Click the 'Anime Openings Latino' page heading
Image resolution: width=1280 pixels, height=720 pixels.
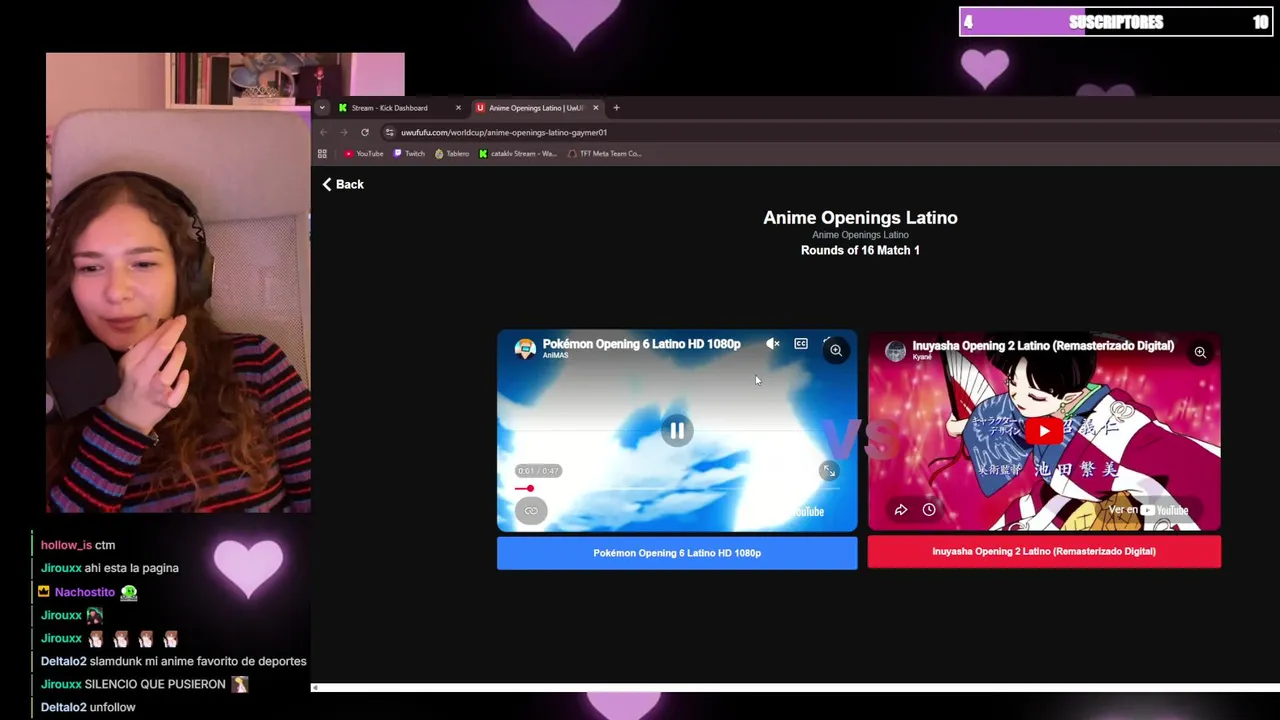pyautogui.click(x=860, y=218)
